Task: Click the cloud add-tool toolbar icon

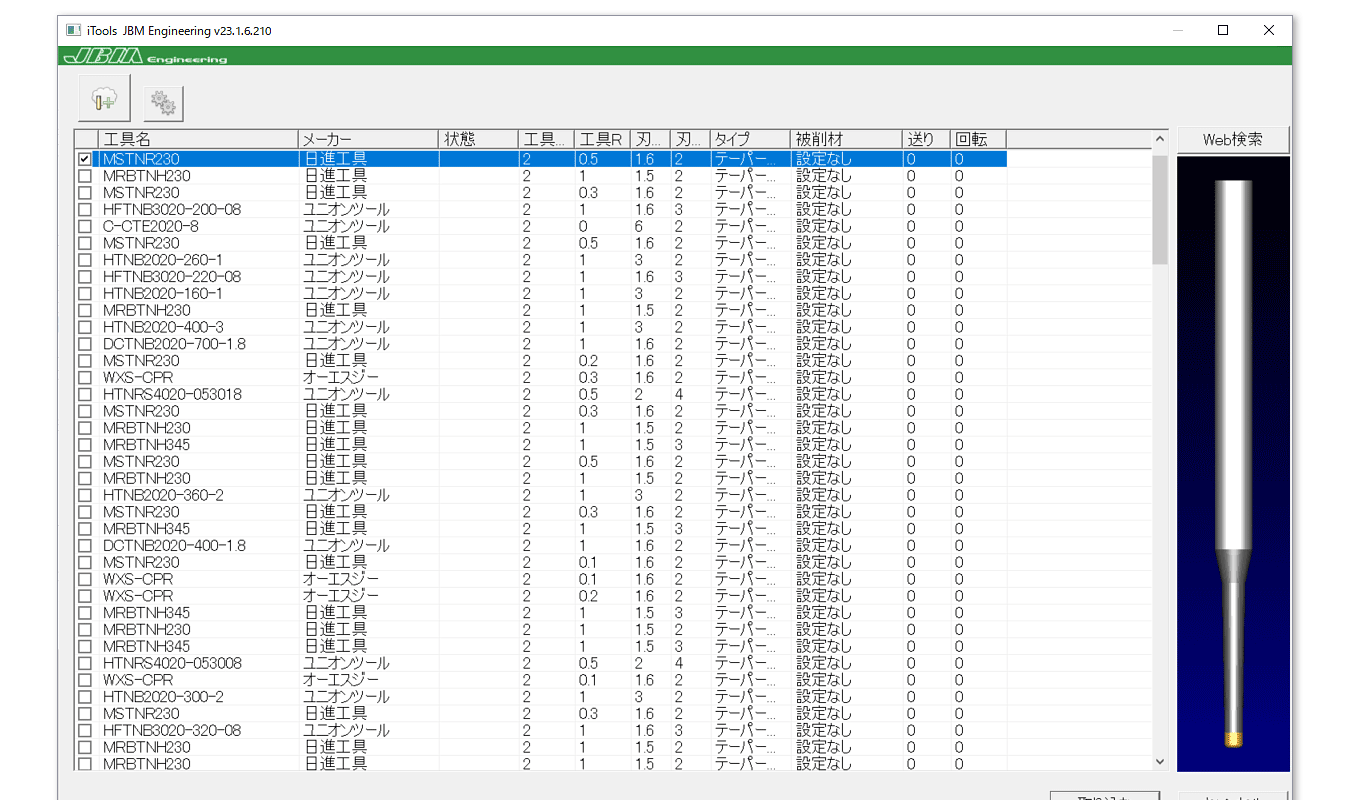Action: pyautogui.click(x=104, y=100)
